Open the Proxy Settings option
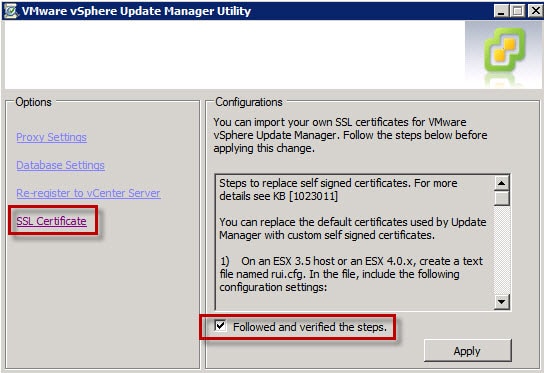 click(x=51, y=137)
